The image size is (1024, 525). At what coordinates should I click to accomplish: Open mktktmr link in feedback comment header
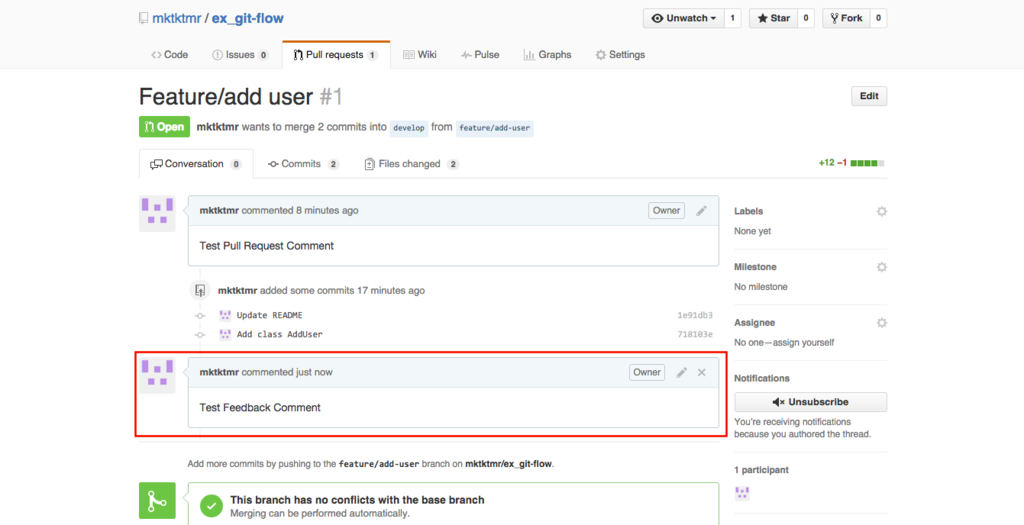(219, 372)
